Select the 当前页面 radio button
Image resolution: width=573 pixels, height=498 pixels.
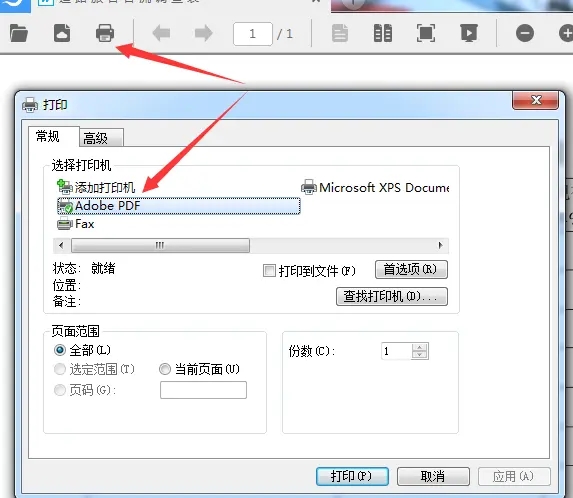(x=165, y=369)
